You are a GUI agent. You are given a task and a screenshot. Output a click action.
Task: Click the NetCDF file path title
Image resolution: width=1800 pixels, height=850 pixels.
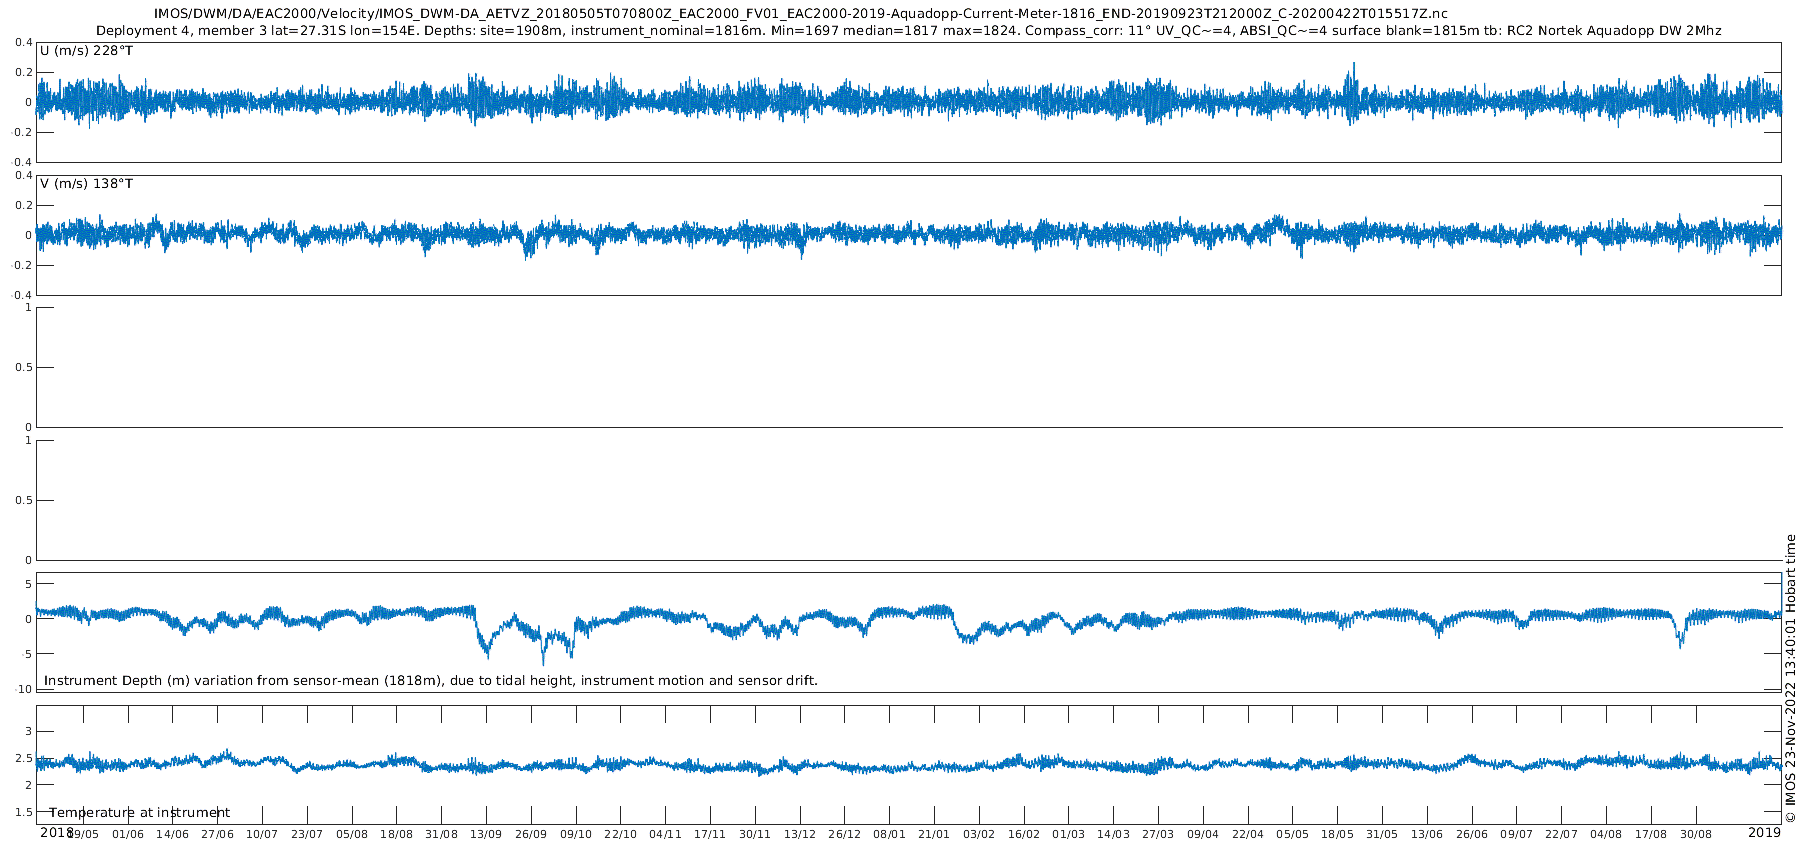click(800, 14)
